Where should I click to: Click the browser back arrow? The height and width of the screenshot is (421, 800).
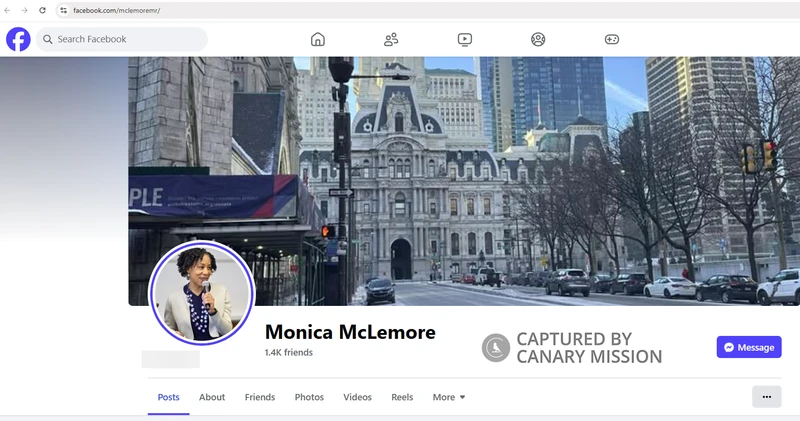(x=7, y=10)
